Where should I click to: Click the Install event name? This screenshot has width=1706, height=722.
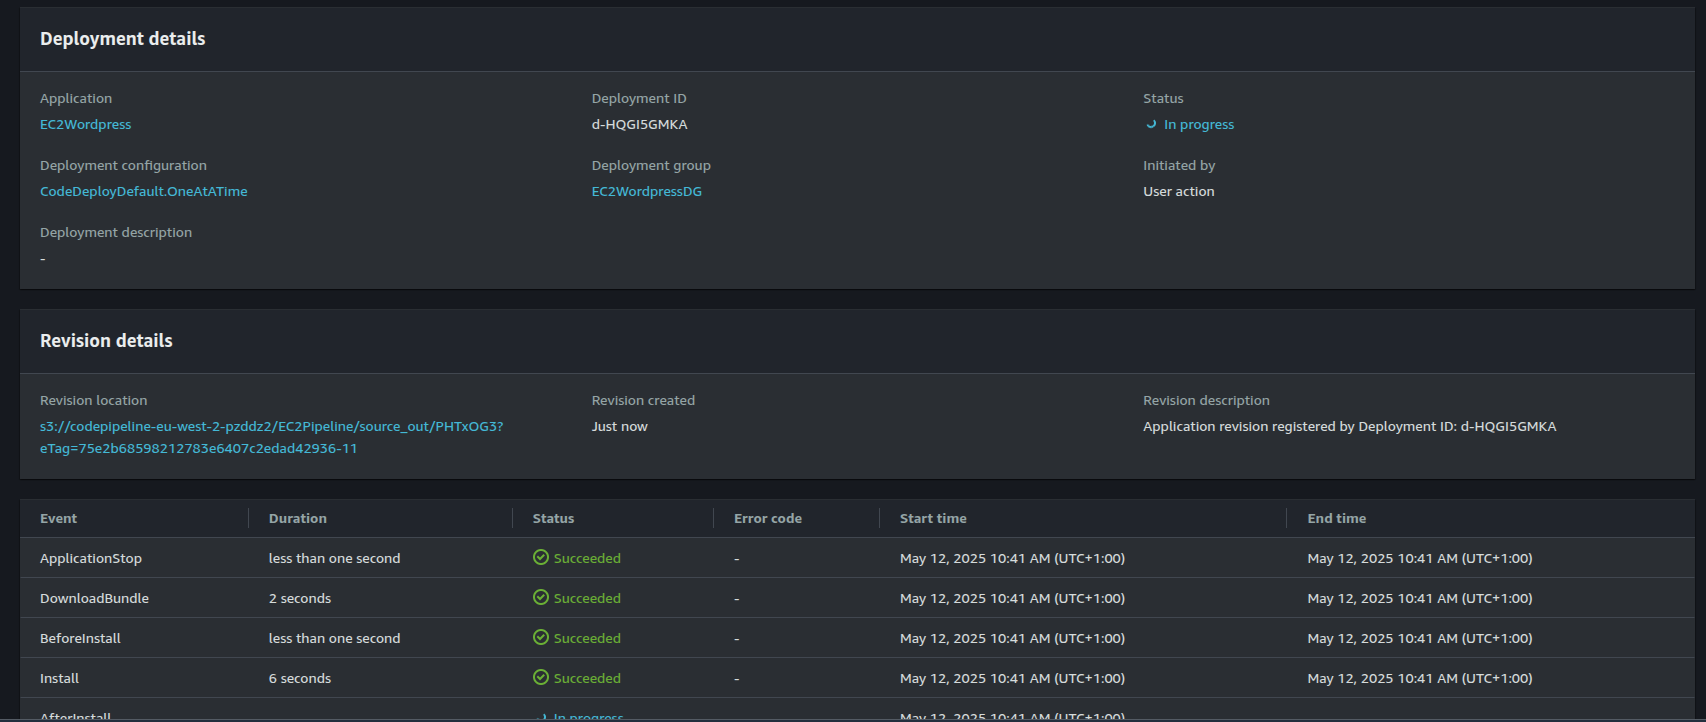pos(59,679)
